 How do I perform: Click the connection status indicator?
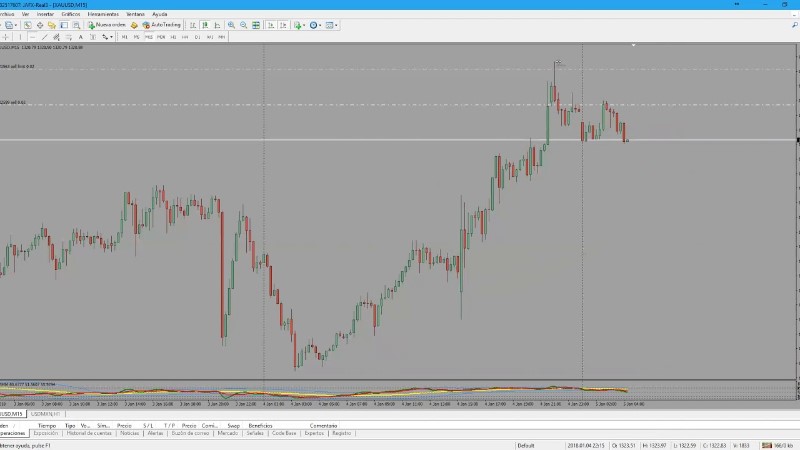(775, 445)
